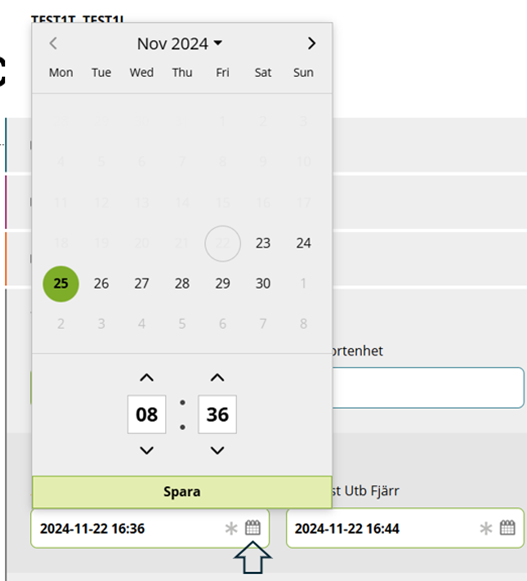This screenshot has width=527, height=581.
Task: Select Sunday November 24 in the calendar
Action: 303,243
